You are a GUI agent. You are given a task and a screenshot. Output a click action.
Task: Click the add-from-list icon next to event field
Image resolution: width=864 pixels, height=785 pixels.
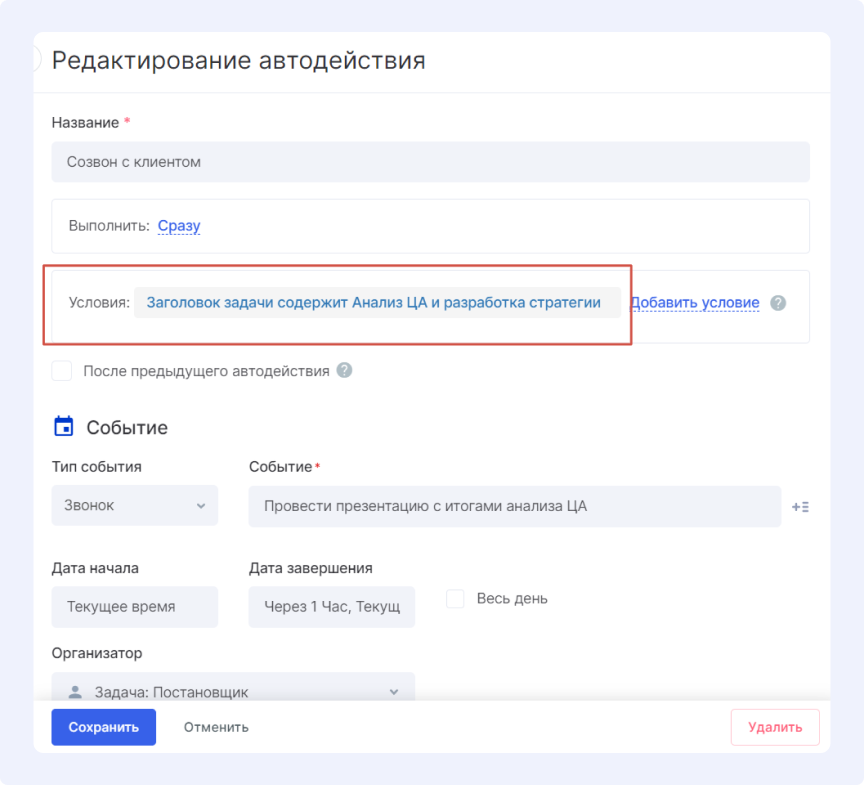point(800,506)
